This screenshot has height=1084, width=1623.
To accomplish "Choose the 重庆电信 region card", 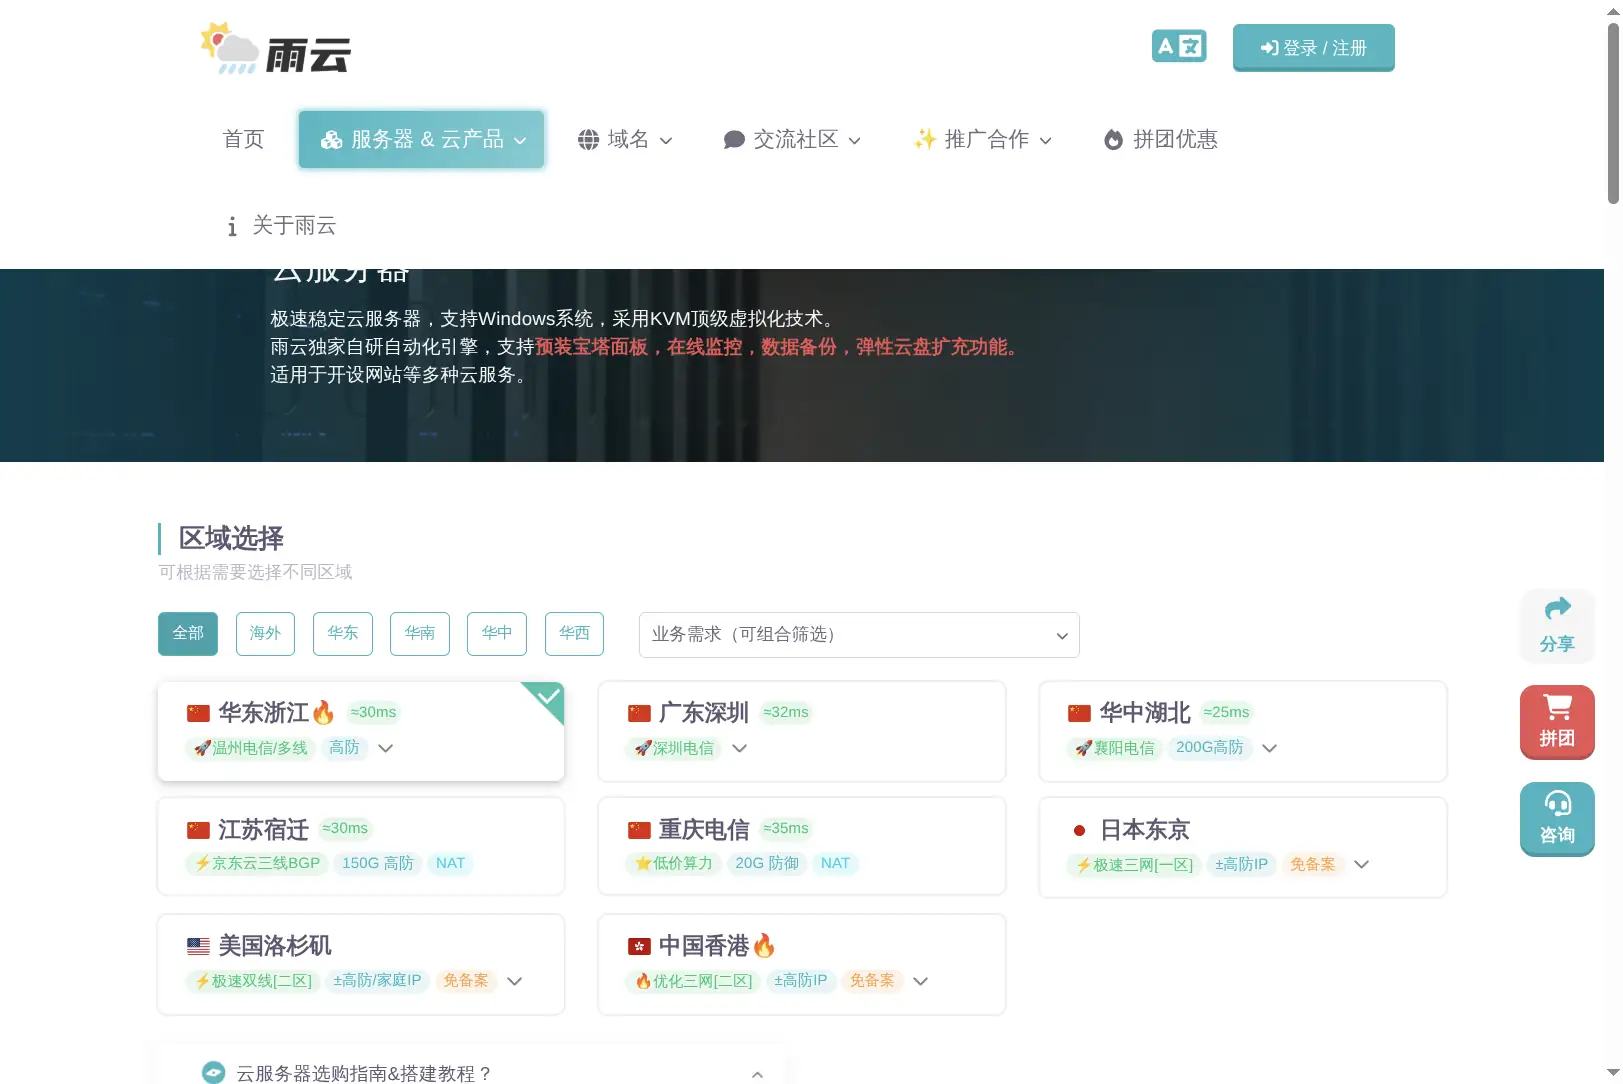I will point(802,846).
